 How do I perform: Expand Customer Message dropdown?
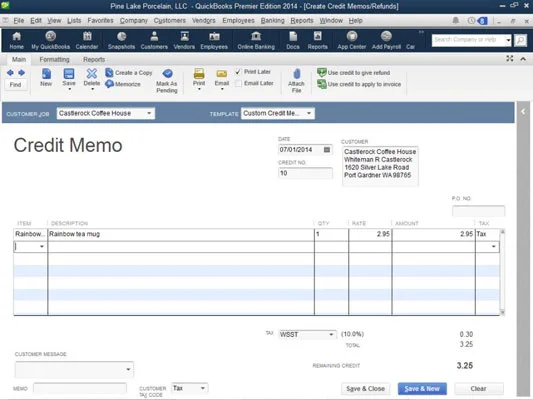128,369
